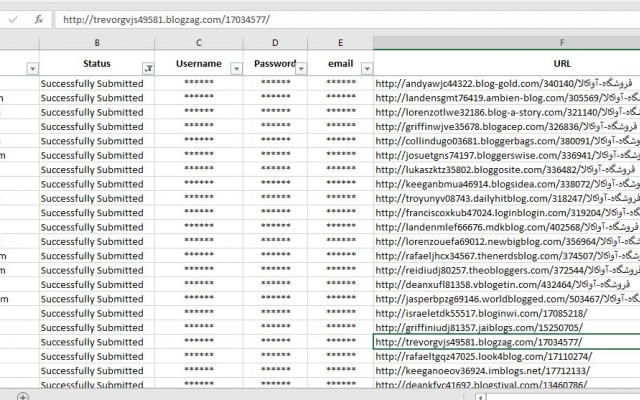Viewport: 640px width, 400px height.
Task: Click the Password header cell
Action: (x=275, y=63)
